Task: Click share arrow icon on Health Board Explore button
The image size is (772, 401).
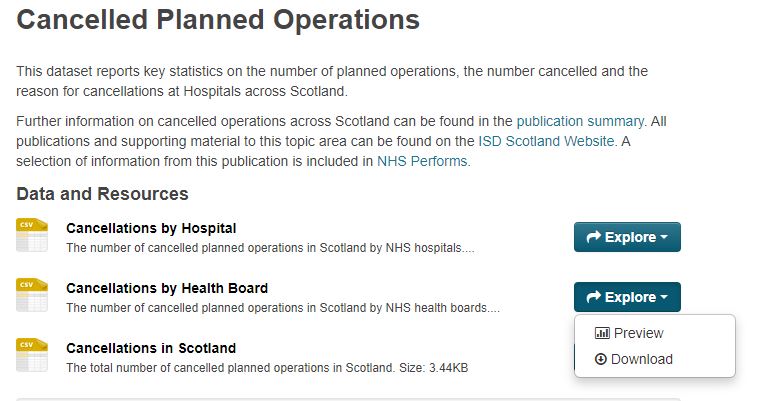Action: tap(593, 297)
